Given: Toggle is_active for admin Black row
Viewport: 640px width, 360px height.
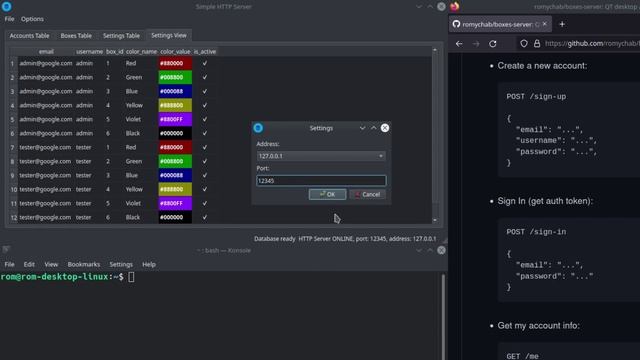Looking at the screenshot, I should (205, 133).
